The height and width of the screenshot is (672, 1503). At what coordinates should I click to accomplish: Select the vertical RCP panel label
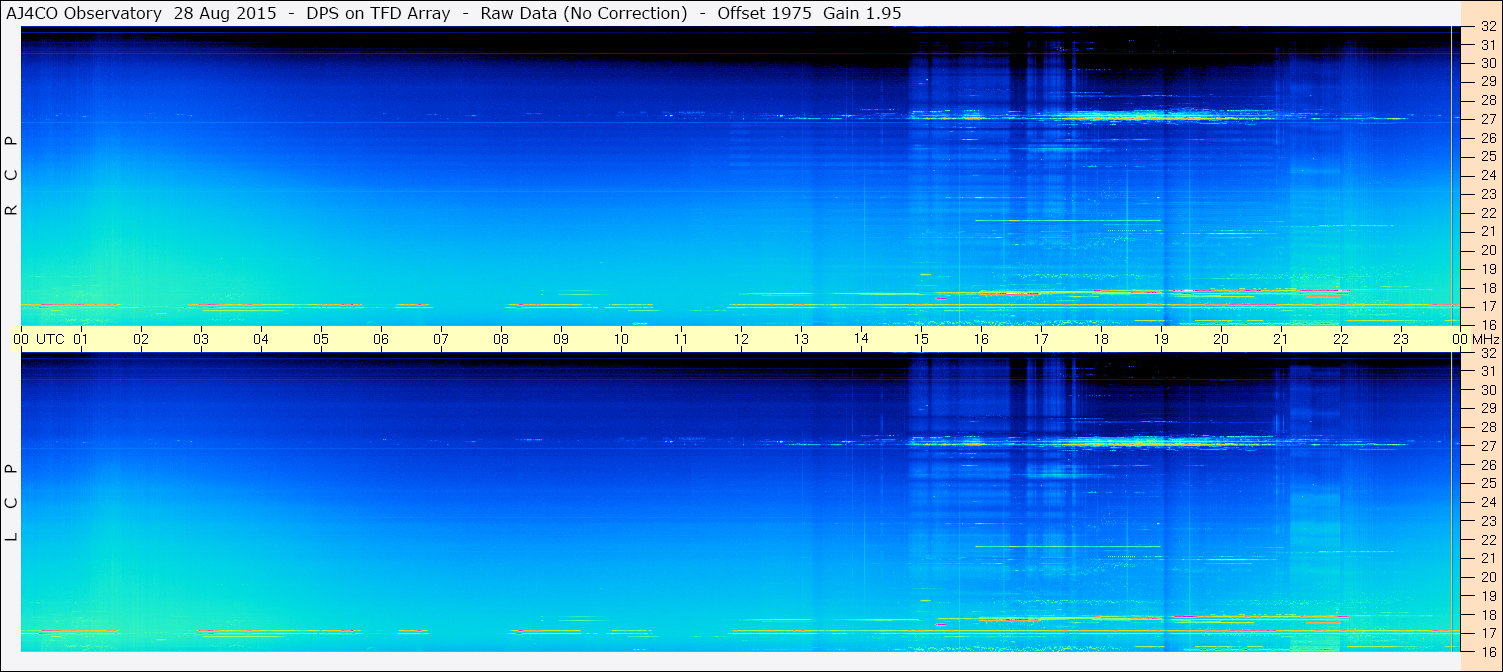coord(12,175)
